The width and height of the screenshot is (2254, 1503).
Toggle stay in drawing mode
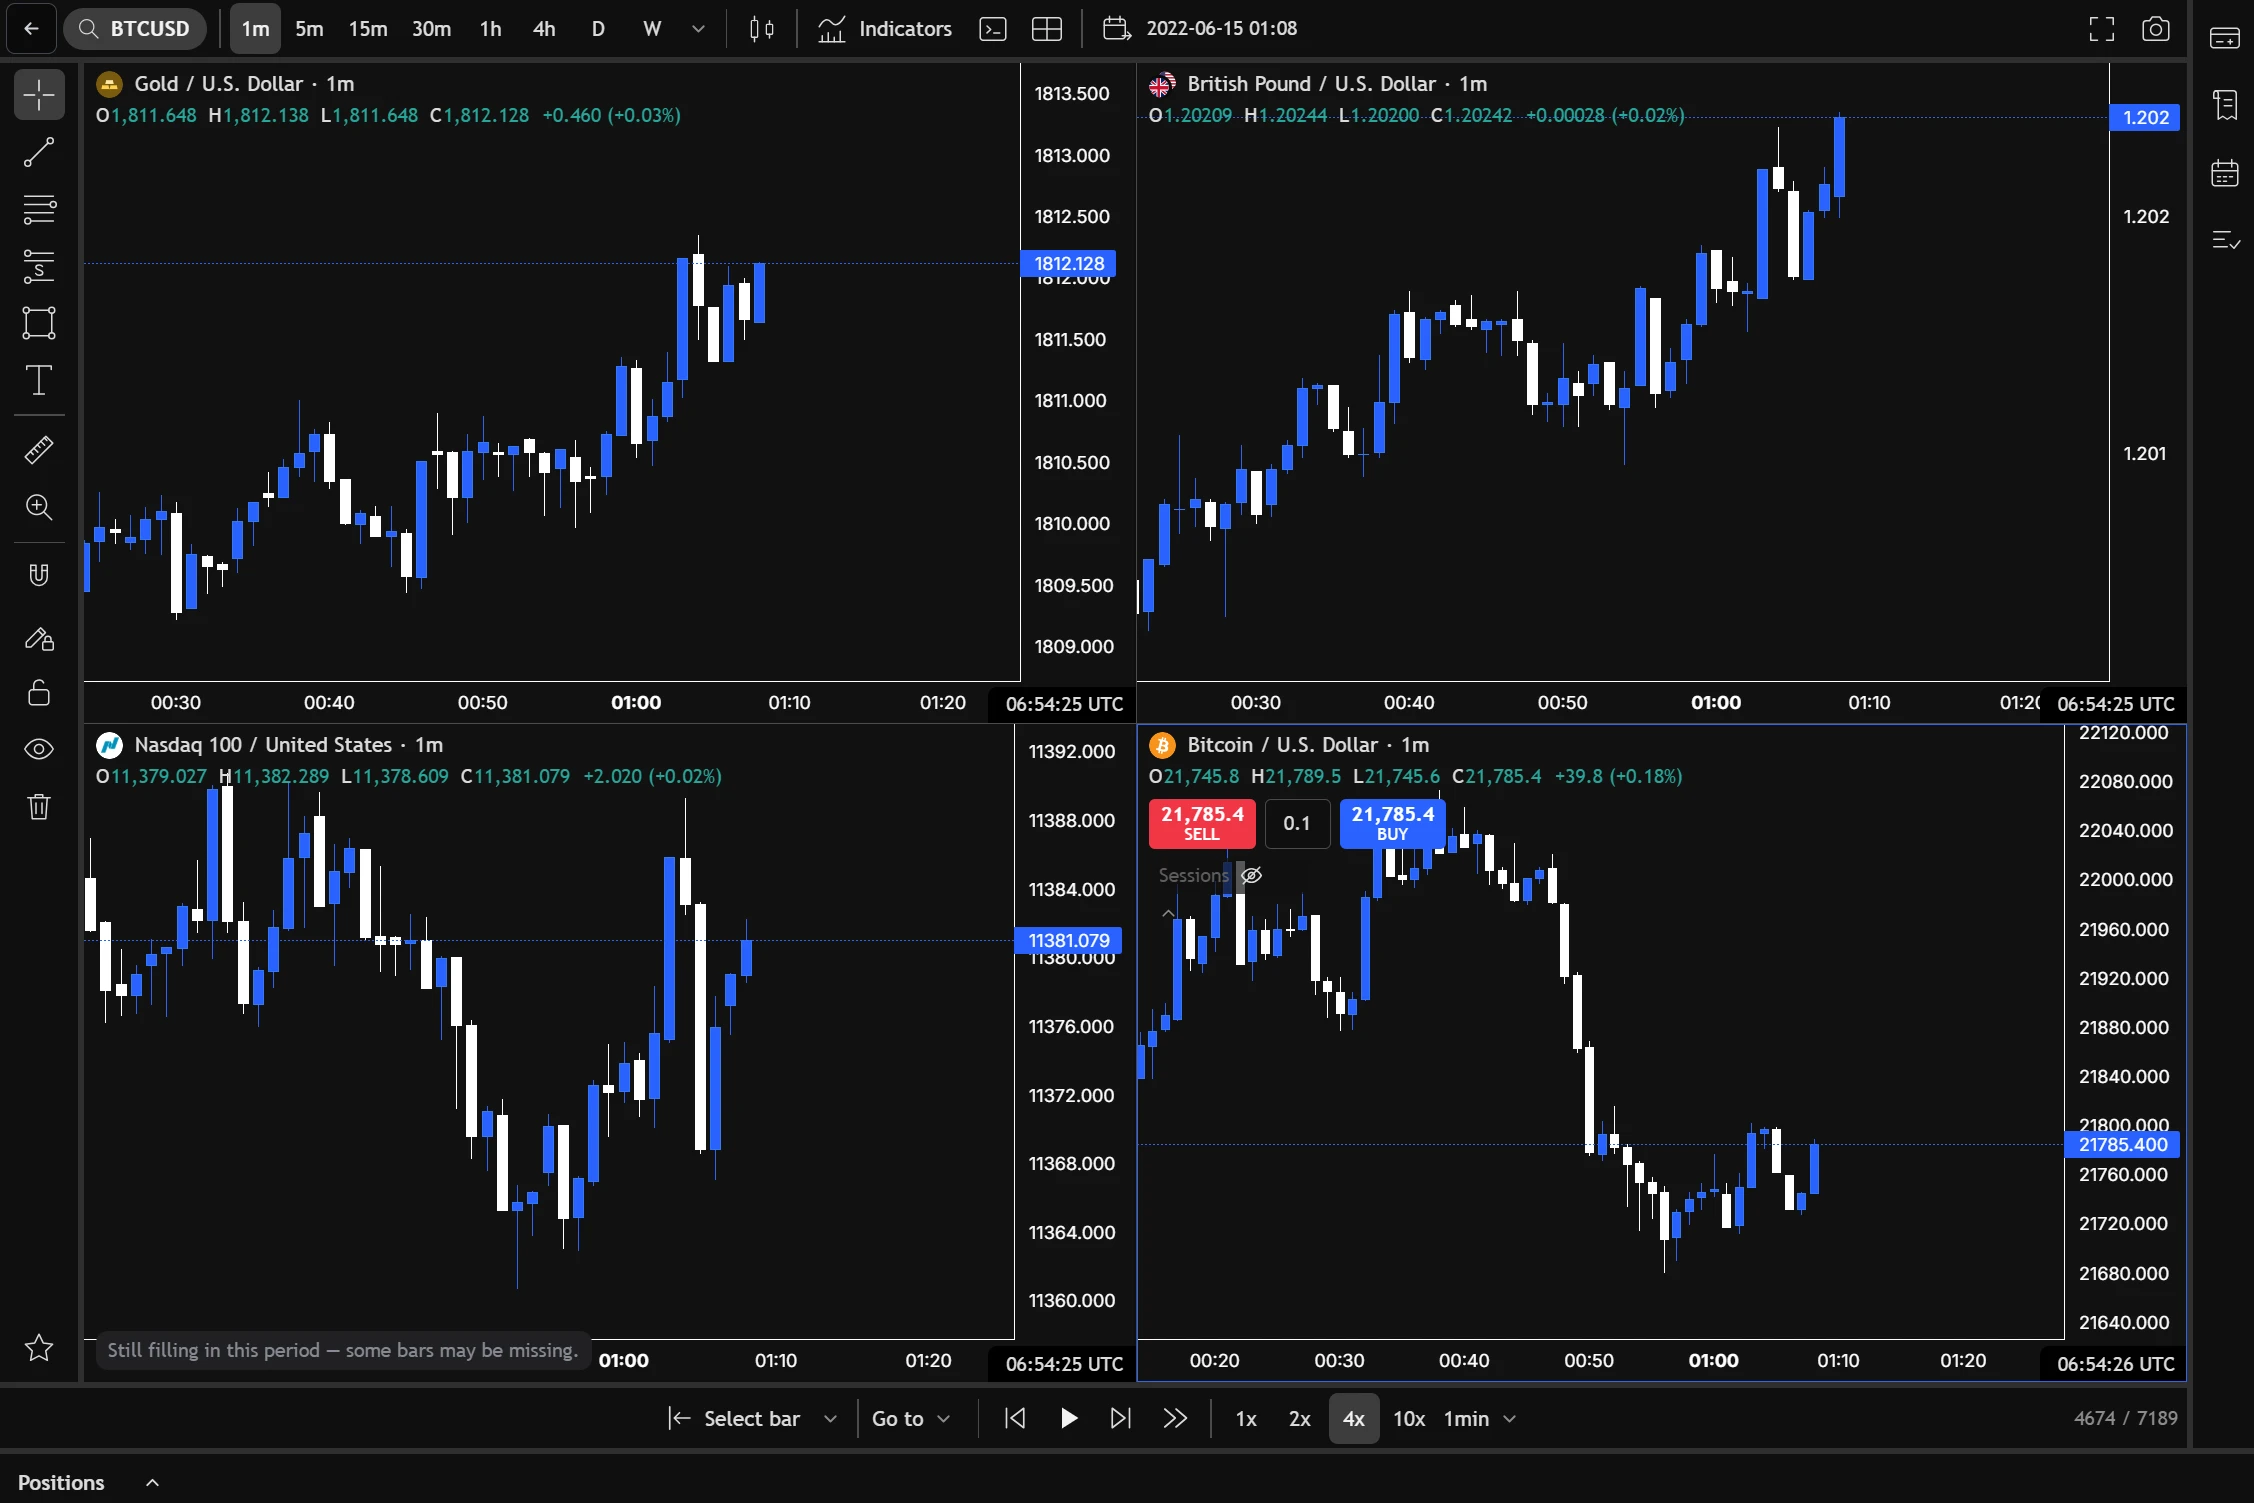point(39,639)
